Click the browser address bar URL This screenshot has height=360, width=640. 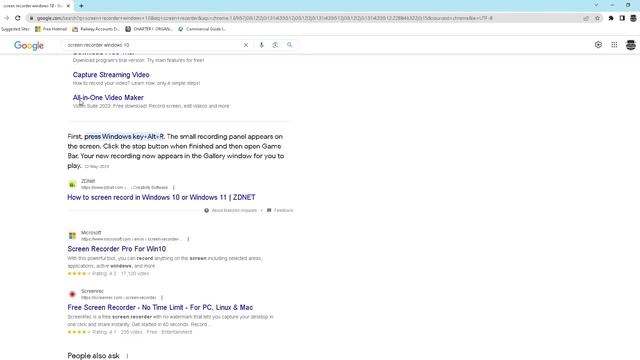coord(264,18)
